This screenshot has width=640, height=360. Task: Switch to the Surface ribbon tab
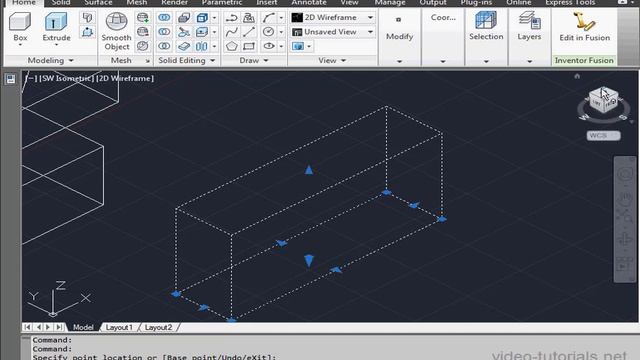[98, 3]
